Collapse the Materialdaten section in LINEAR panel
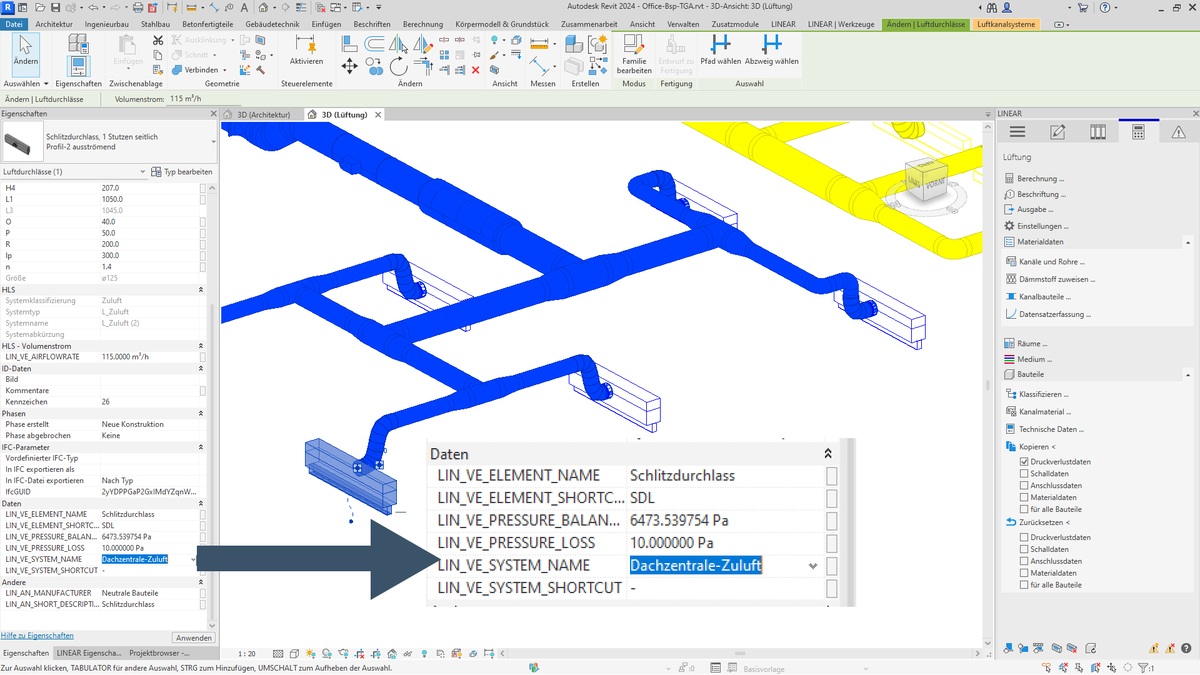Viewport: 1200px width, 675px height. point(1188,242)
